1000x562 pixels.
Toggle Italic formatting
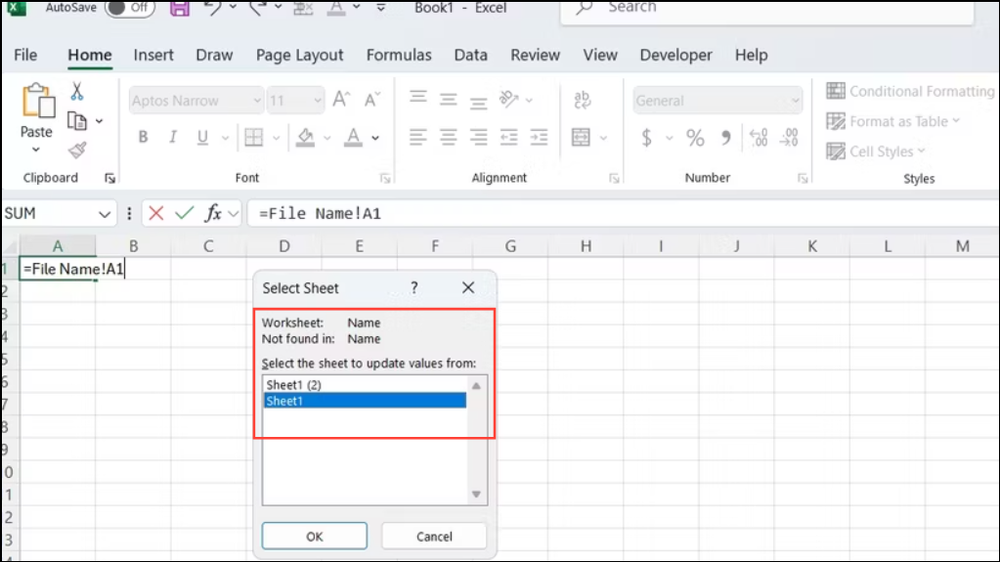pos(173,137)
